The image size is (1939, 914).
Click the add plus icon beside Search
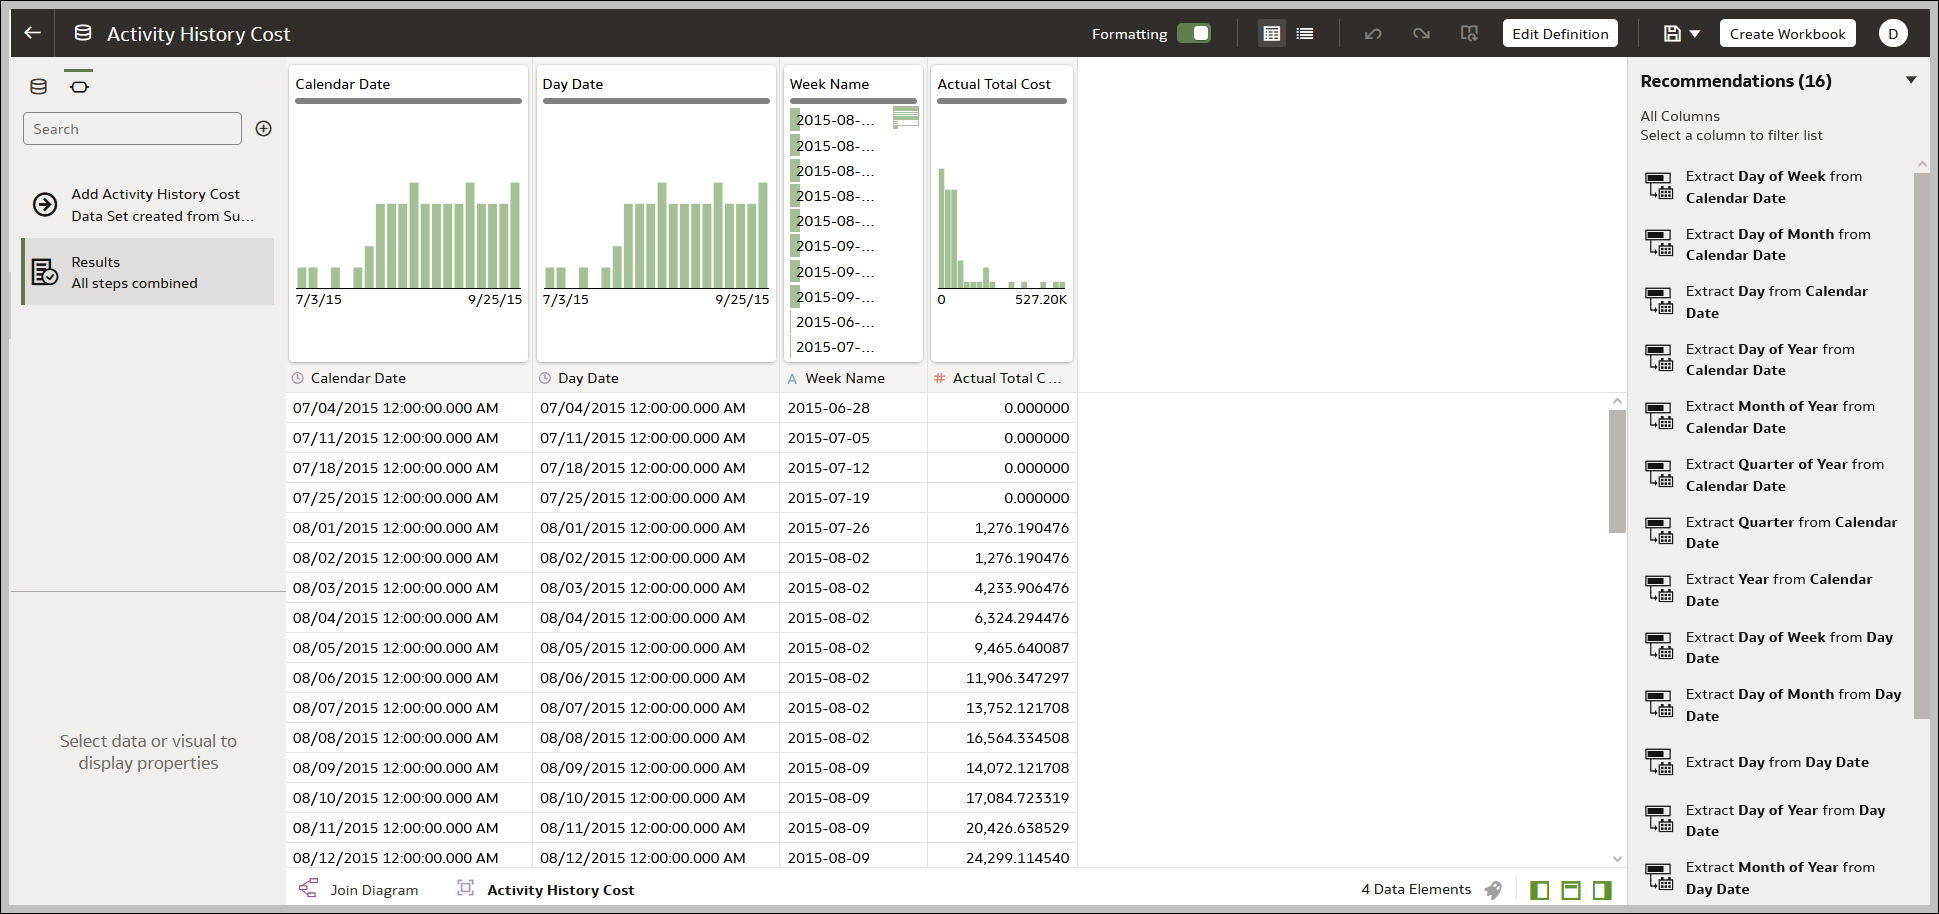click(264, 128)
